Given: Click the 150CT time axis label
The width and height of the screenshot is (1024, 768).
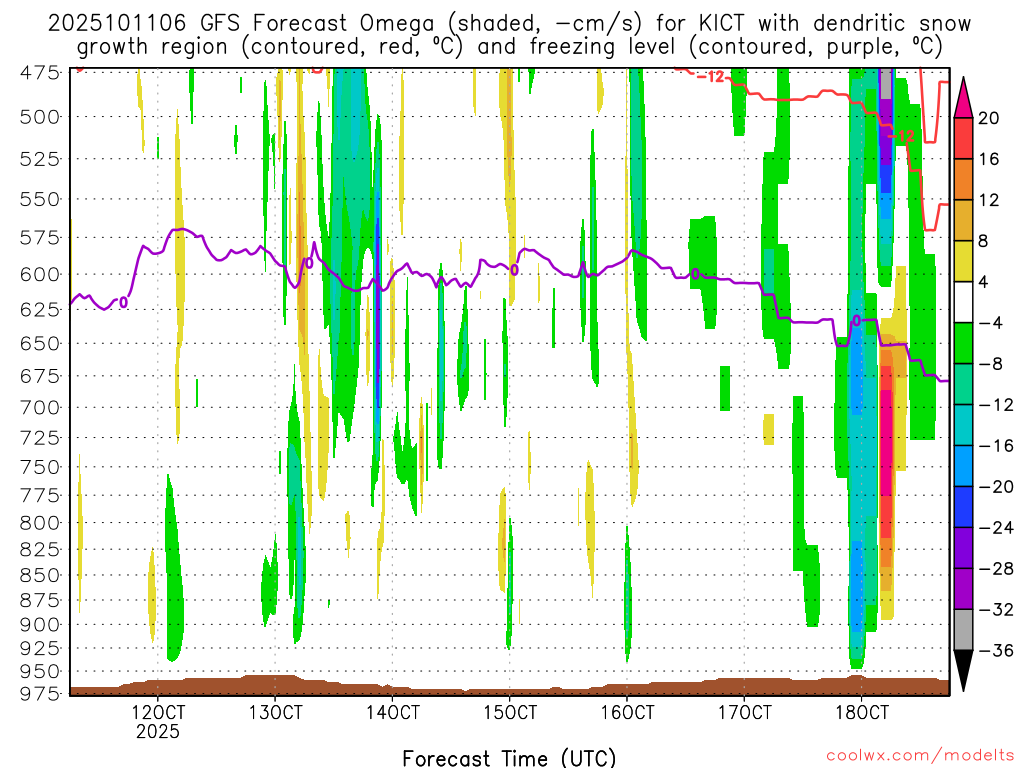Looking at the screenshot, I should (510, 711).
